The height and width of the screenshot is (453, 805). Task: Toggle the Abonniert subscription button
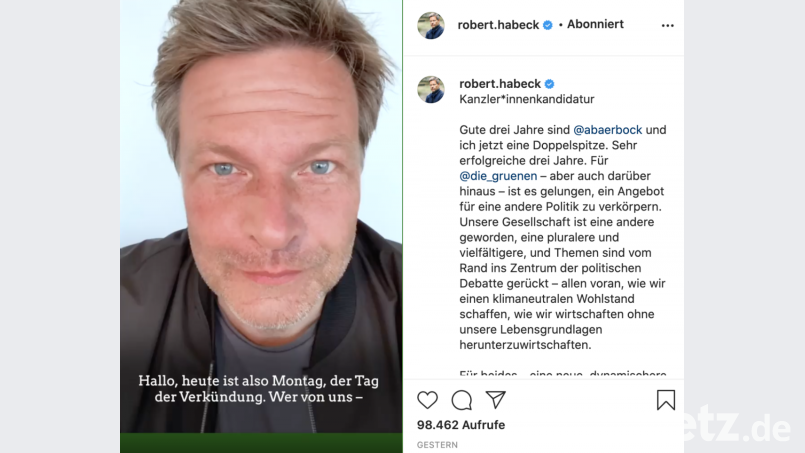click(595, 24)
